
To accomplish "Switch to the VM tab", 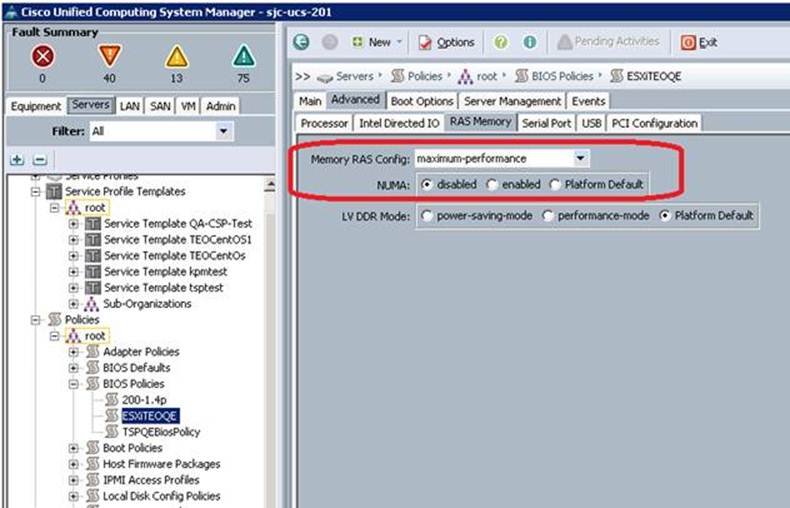I will [x=188, y=106].
